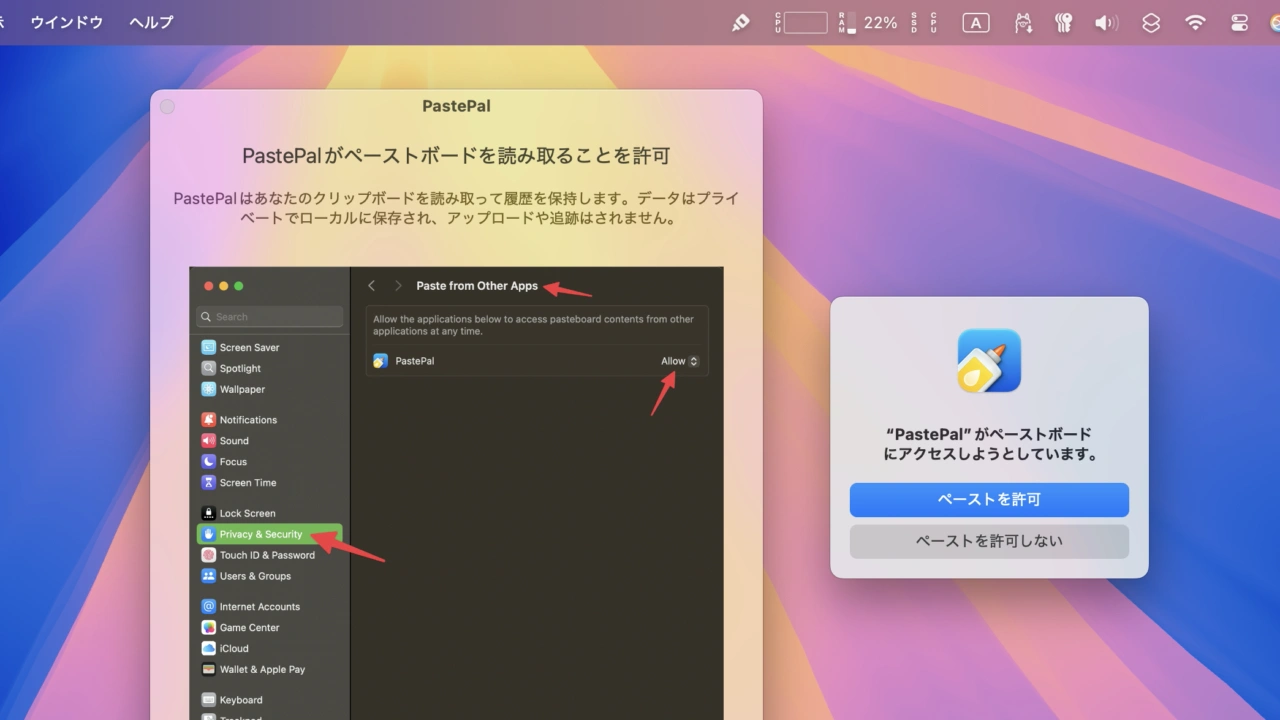
Task: Open PastePal glue icon in menu bar
Action: click(741, 22)
